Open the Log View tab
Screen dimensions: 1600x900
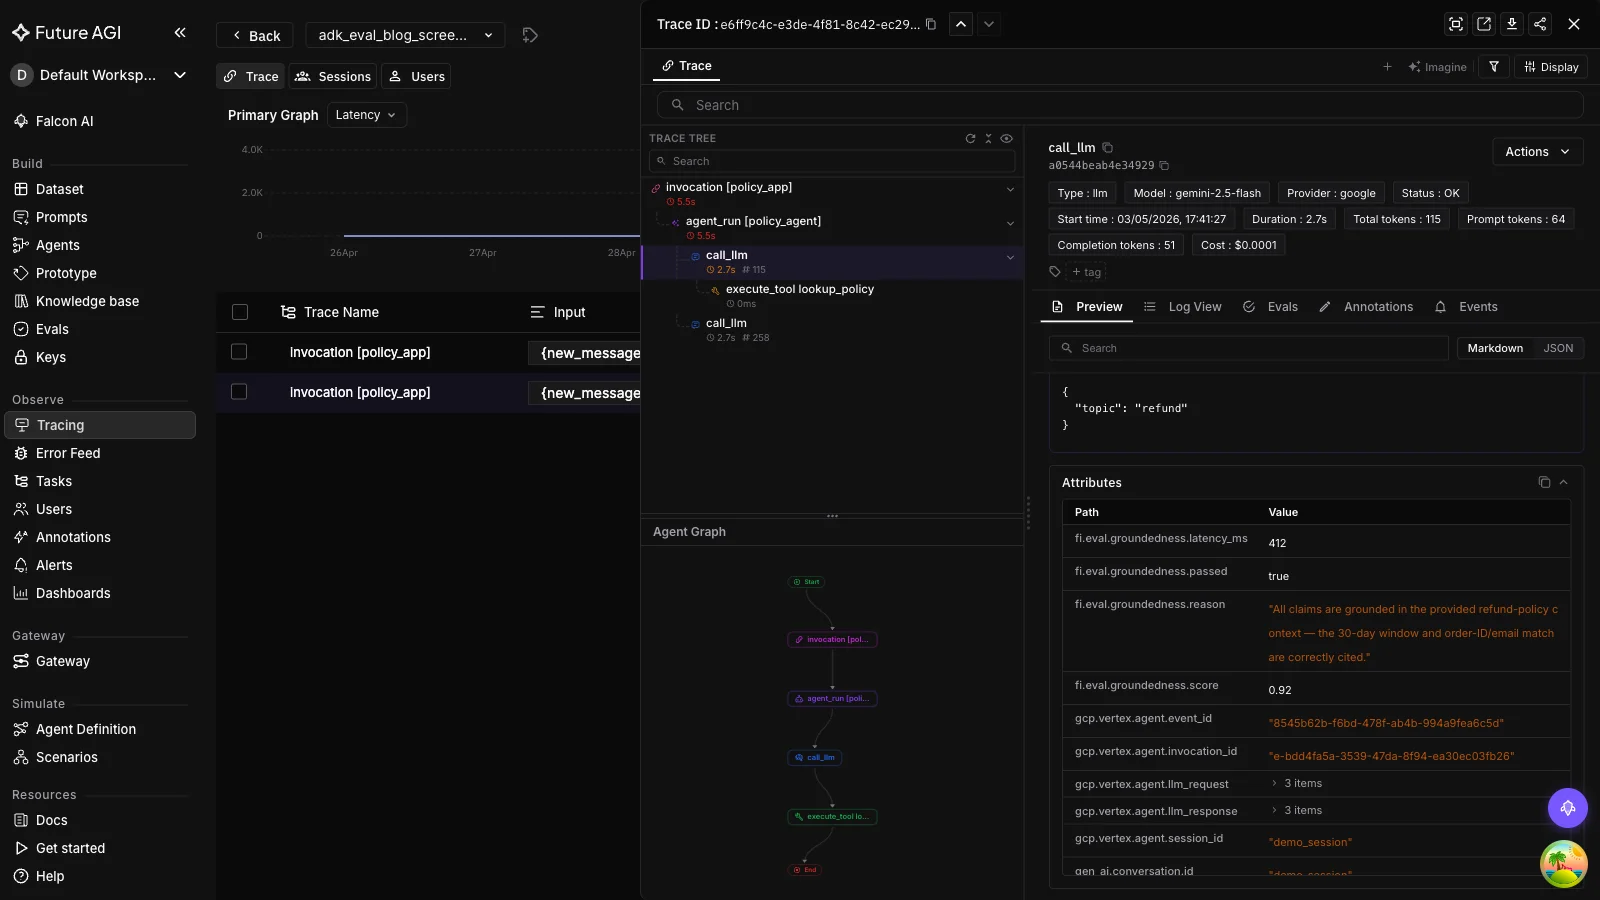[x=1183, y=307]
